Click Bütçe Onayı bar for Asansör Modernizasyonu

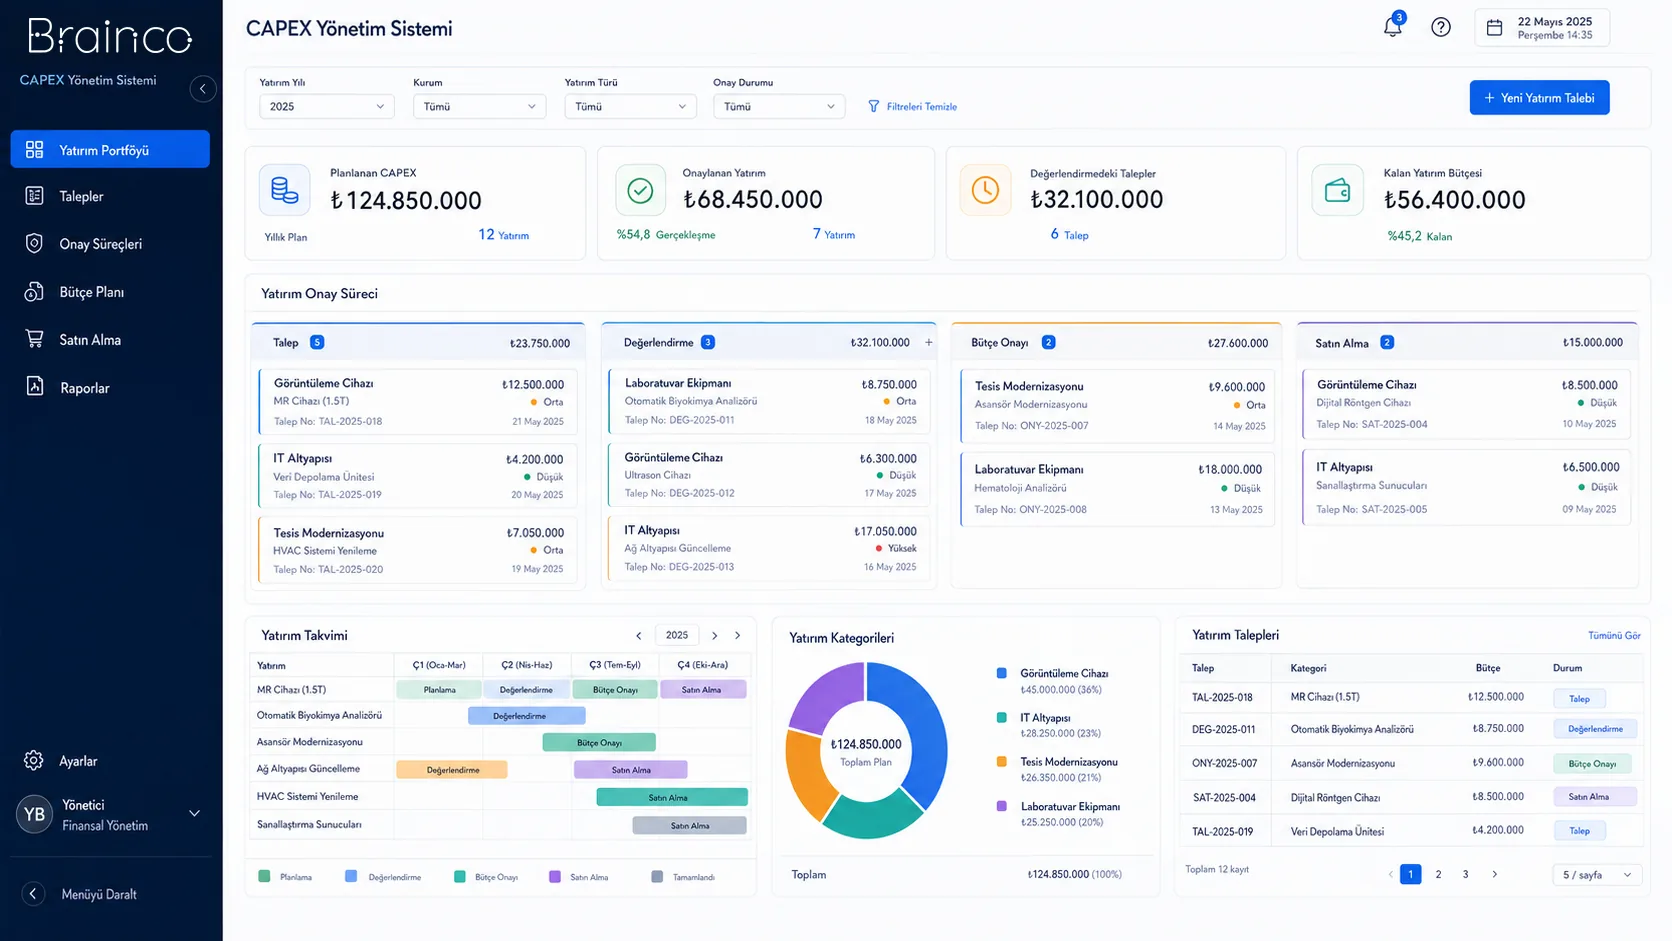(x=599, y=742)
